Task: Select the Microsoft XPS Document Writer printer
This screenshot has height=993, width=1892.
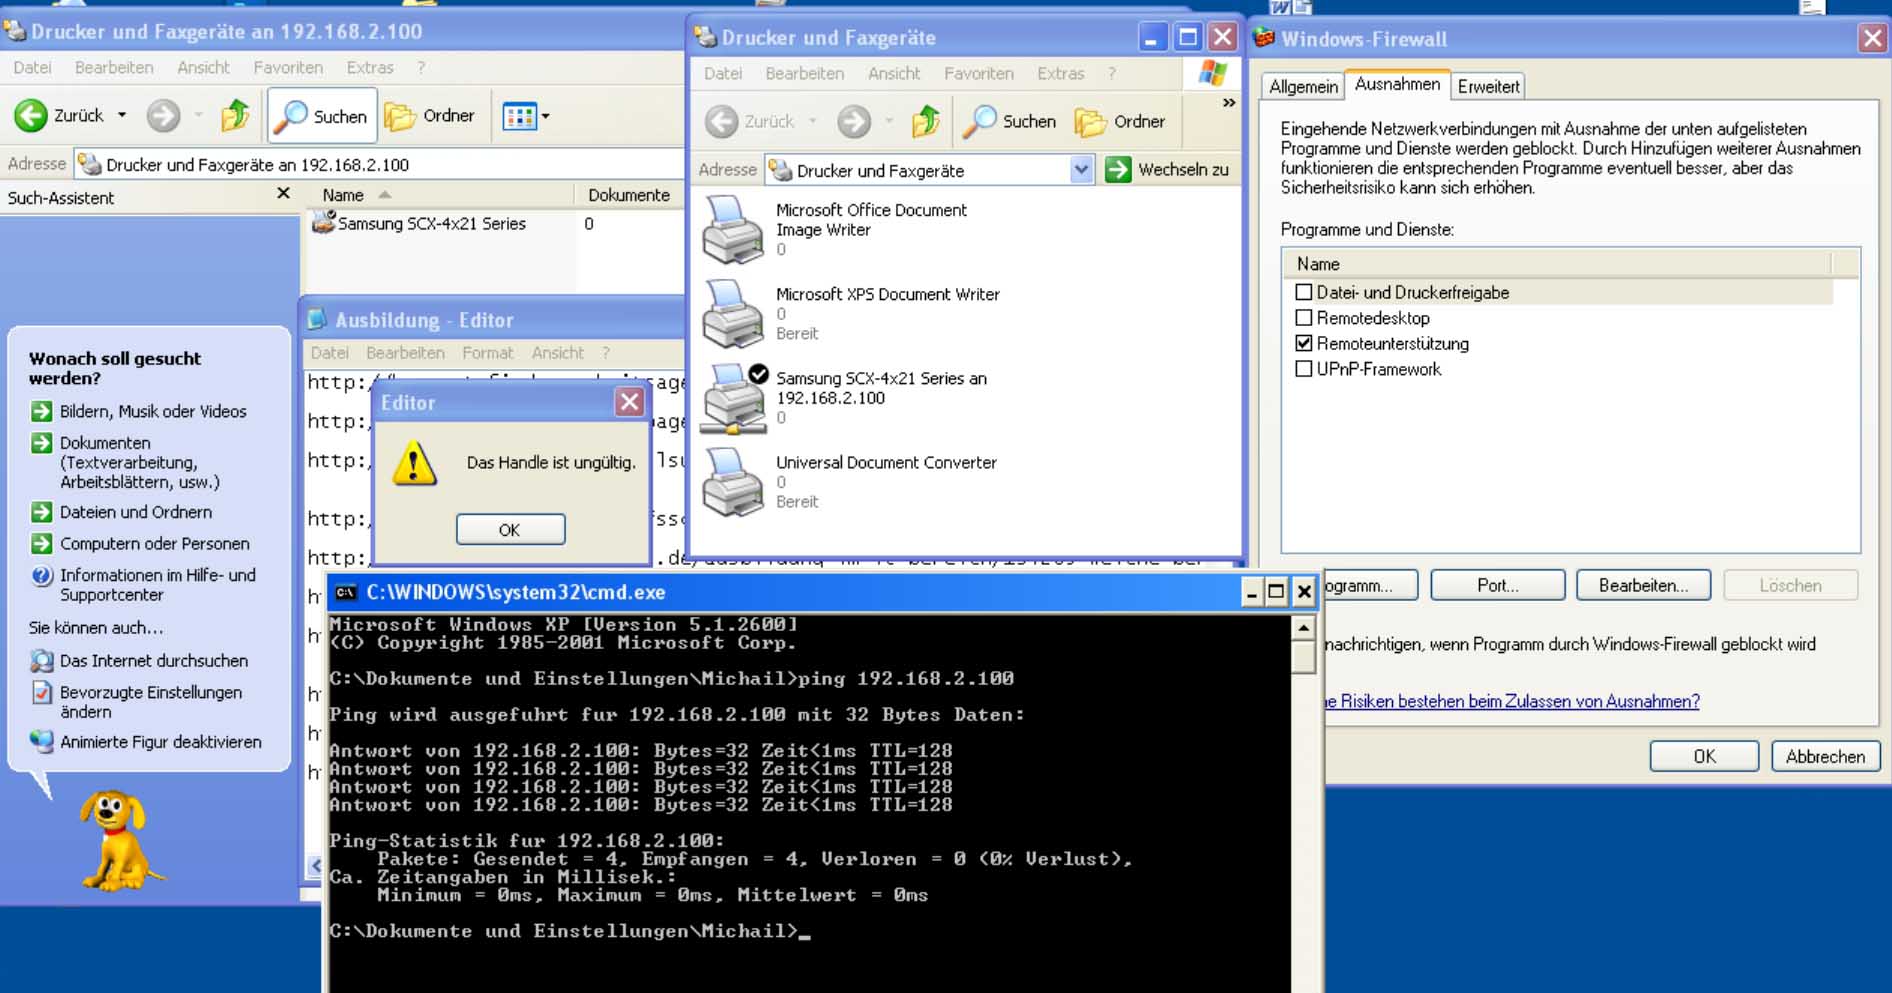Action: point(732,314)
